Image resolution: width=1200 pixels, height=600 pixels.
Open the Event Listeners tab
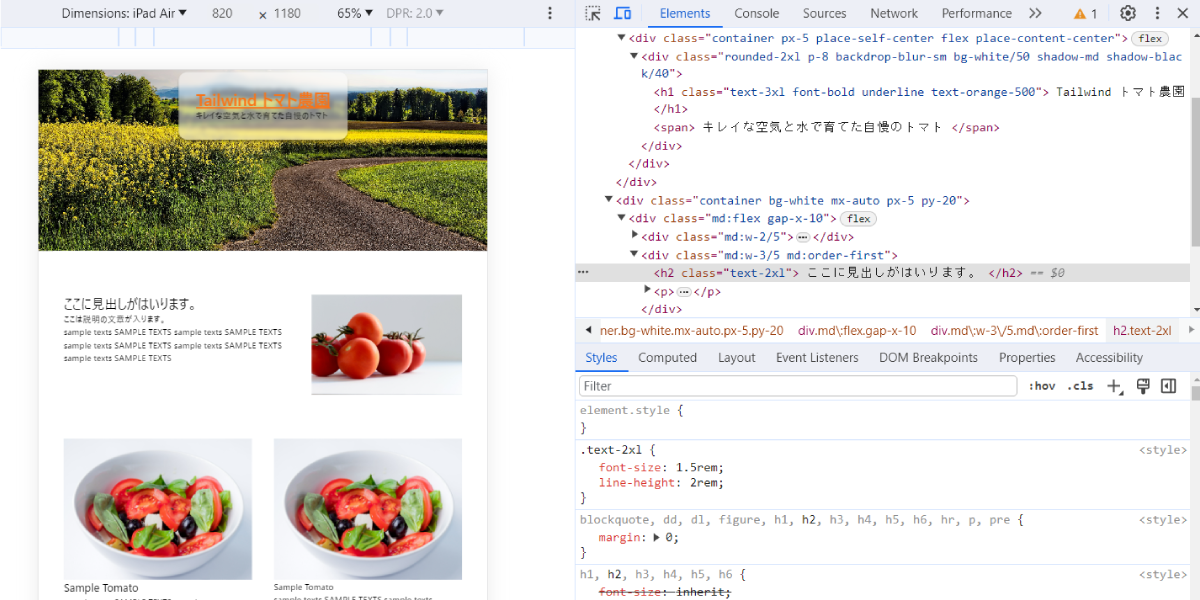(x=817, y=358)
